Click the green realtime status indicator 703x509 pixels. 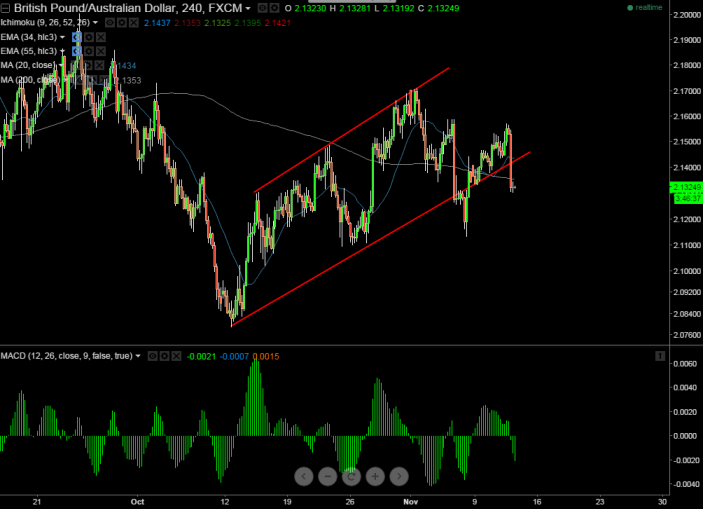645,8
